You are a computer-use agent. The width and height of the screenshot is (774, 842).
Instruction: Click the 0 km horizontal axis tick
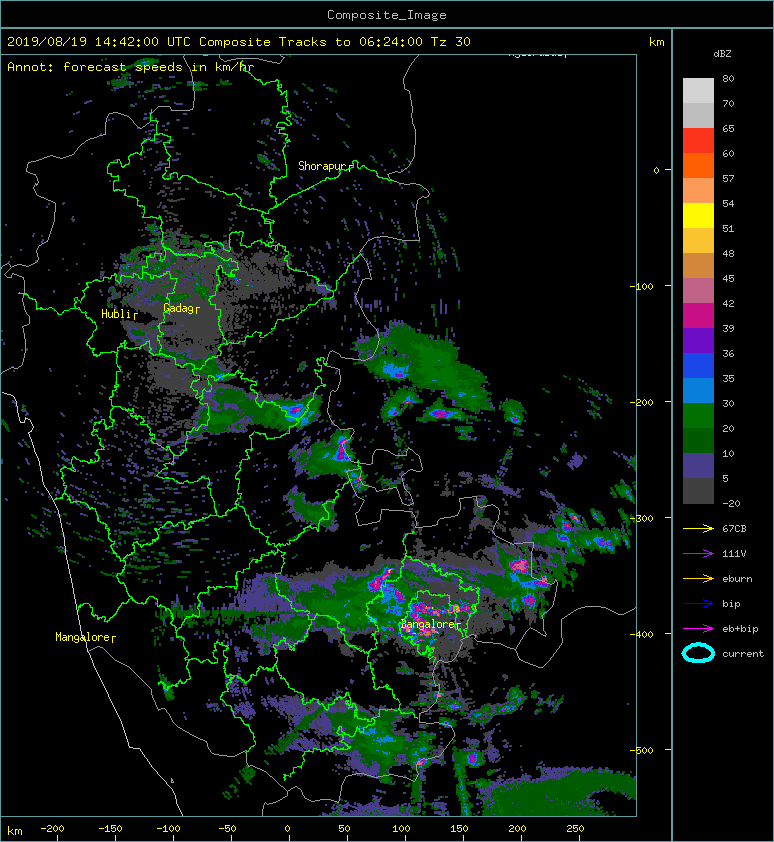pyautogui.click(x=287, y=829)
